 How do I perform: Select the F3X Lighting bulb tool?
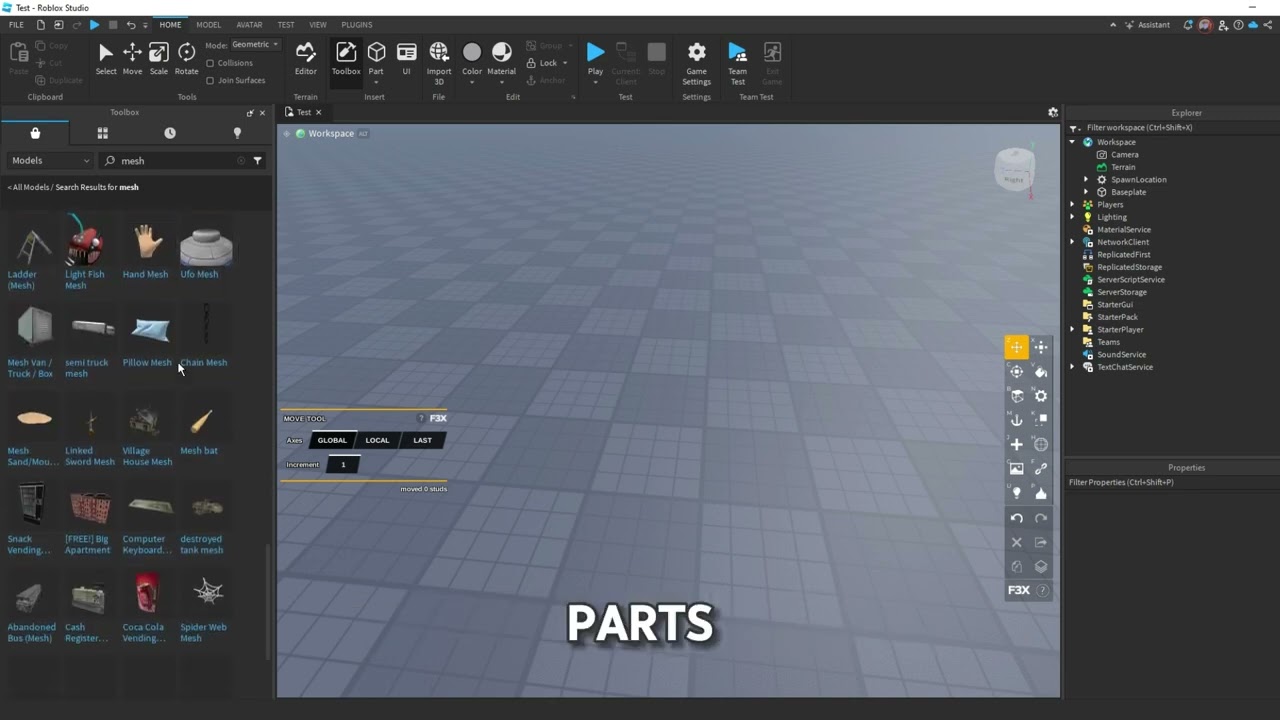click(1016, 493)
